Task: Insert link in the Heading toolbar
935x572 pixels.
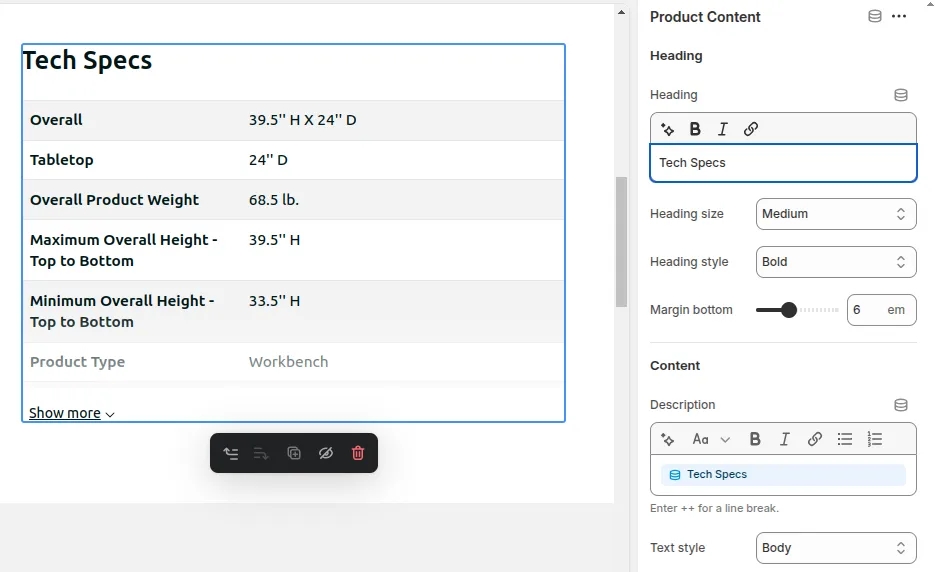Action: pyautogui.click(x=751, y=129)
